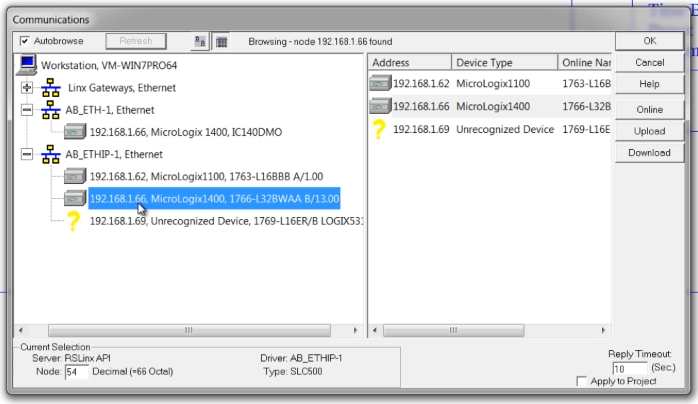
Task: Select 192.168.1.62, MicroLogix1100 tree entry
Action: (206, 177)
